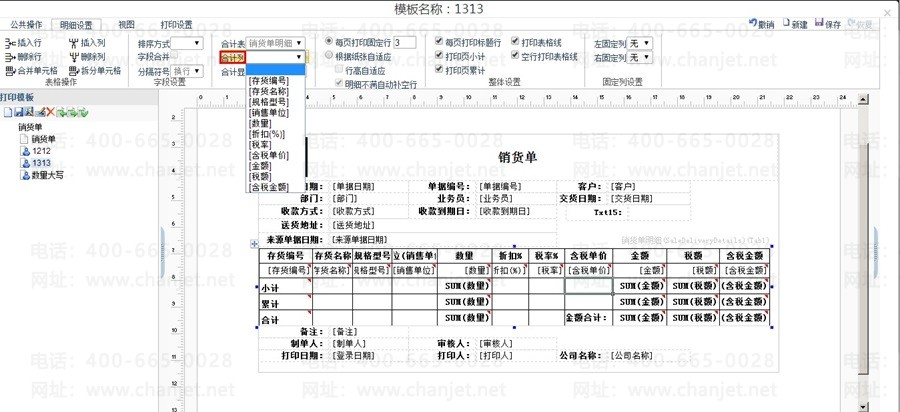This screenshot has width=900, height=412.
Task: Uncheck 打印页小计 checkbox
Action: [x=439, y=56]
